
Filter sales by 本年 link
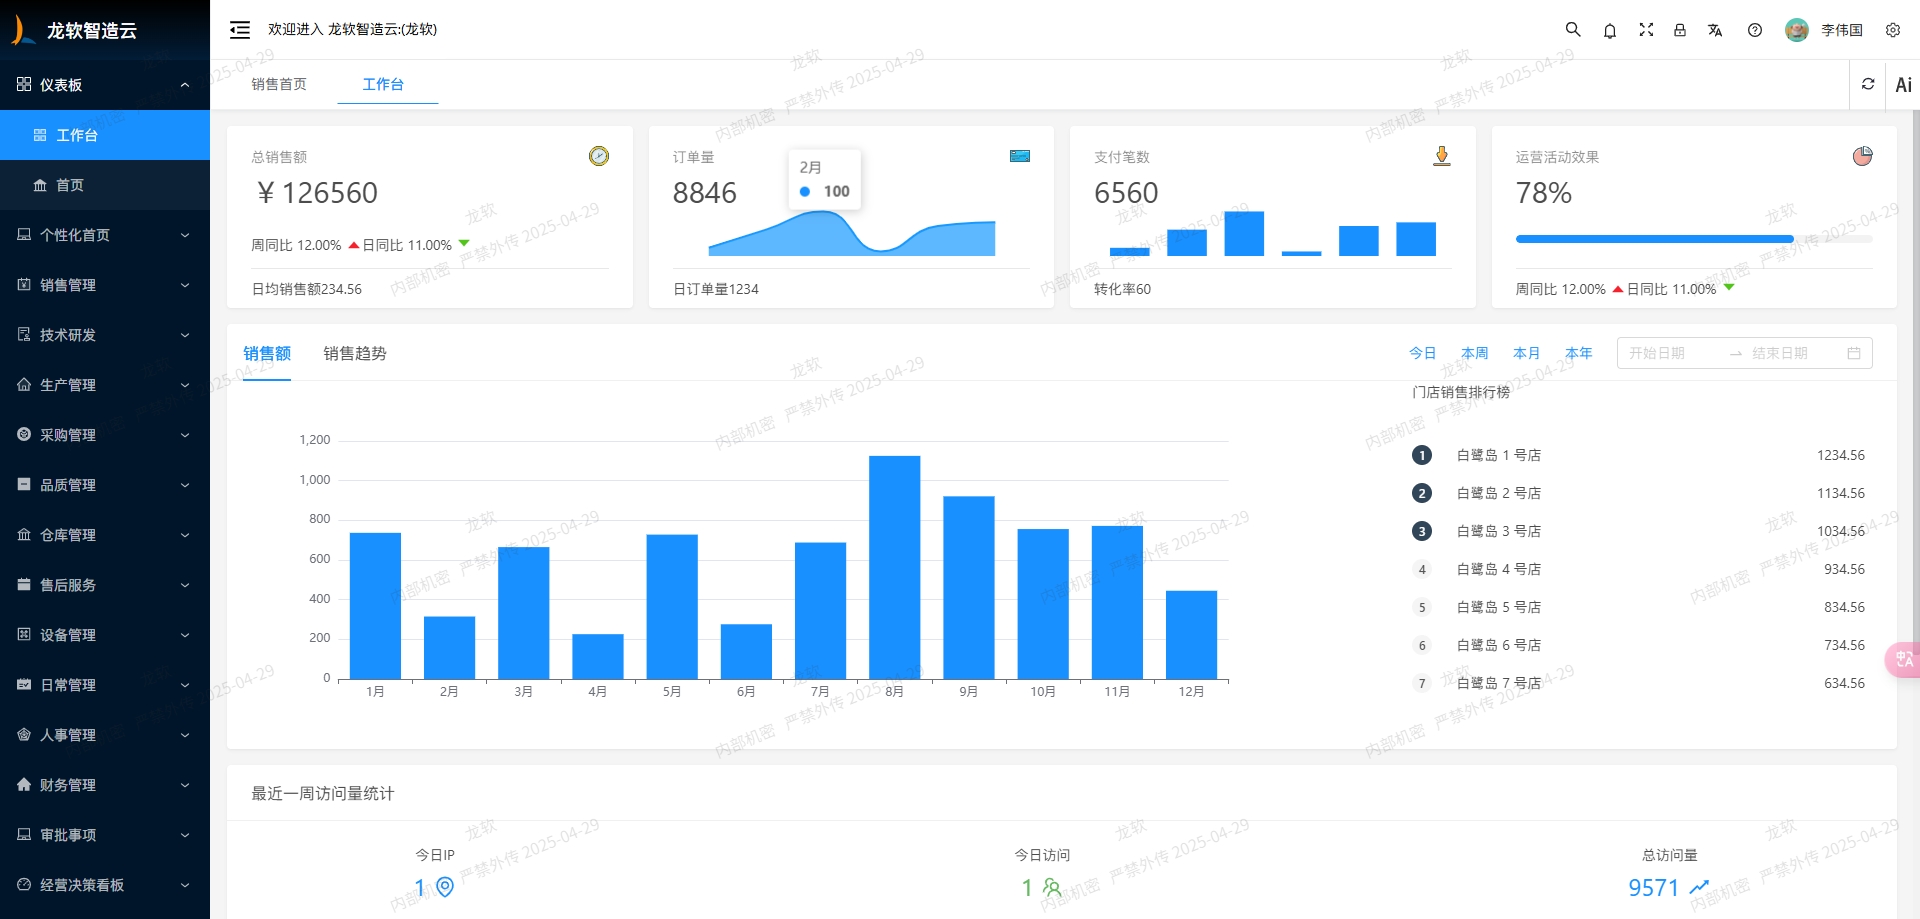tap(1578, 353)
